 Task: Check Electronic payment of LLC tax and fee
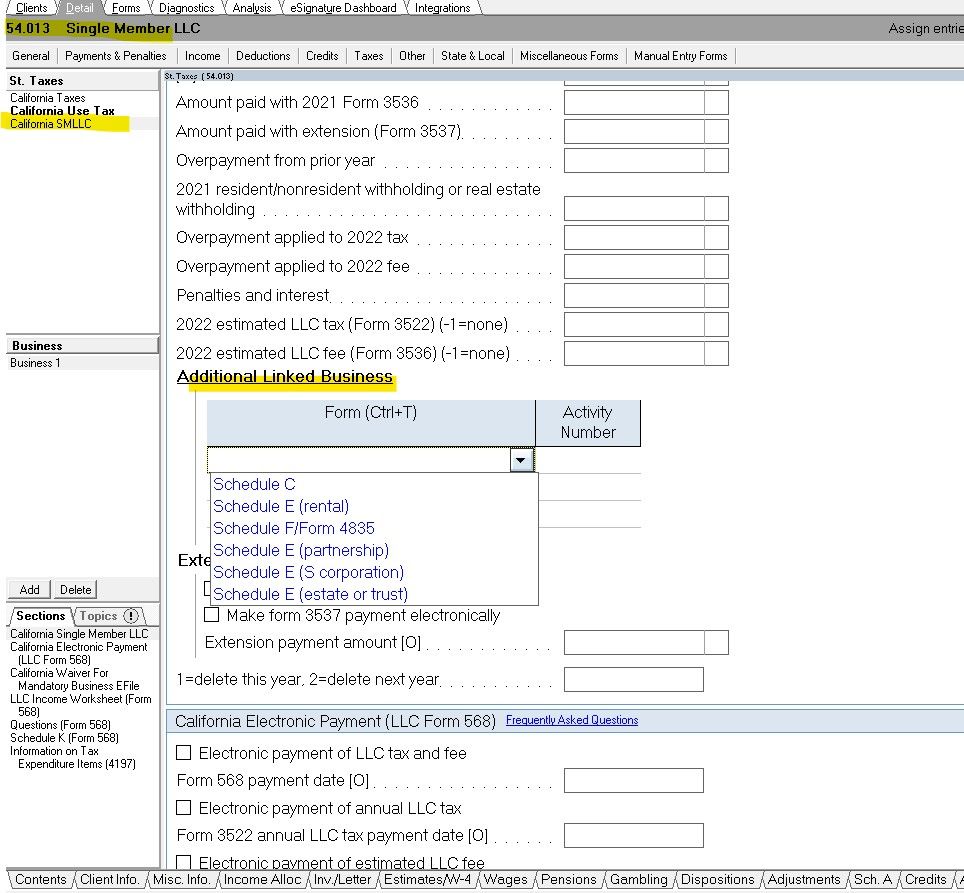pos(184,753)
